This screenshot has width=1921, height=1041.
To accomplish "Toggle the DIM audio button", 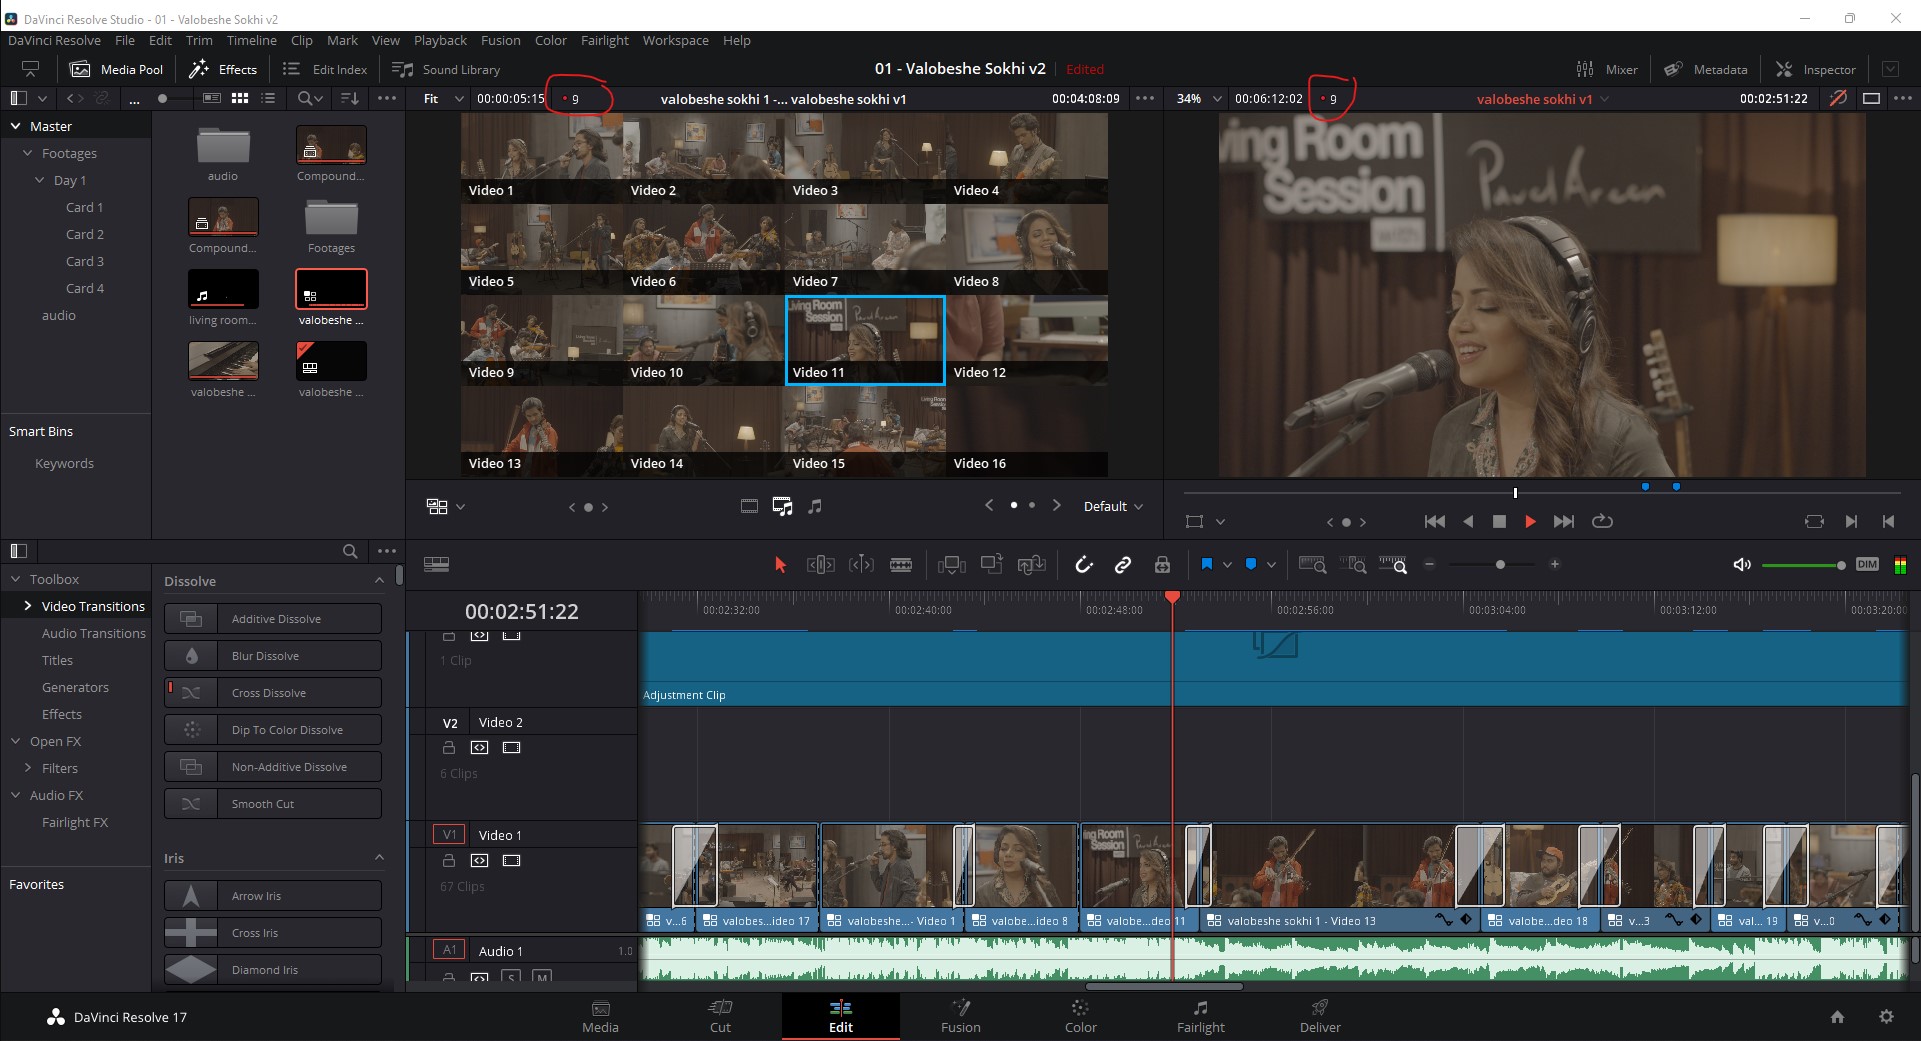I will (x=1867, y=564).
